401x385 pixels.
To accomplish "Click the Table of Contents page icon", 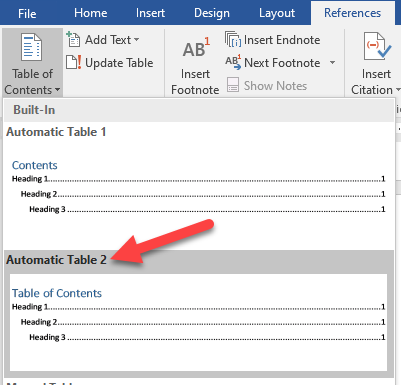I will click(32, 47).
